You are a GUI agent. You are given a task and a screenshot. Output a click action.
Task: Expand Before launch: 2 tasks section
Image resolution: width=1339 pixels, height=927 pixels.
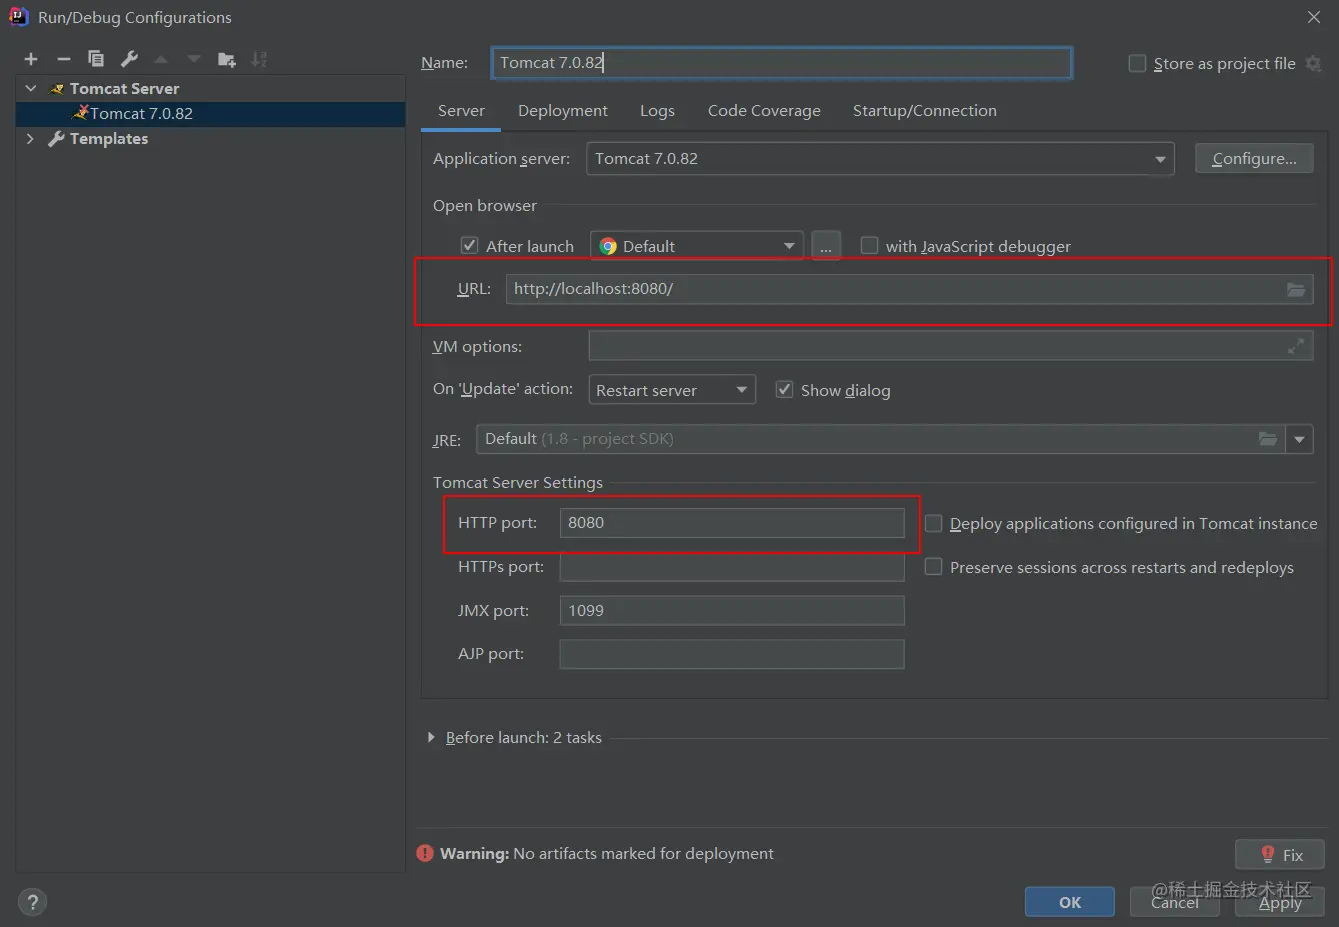431,737
